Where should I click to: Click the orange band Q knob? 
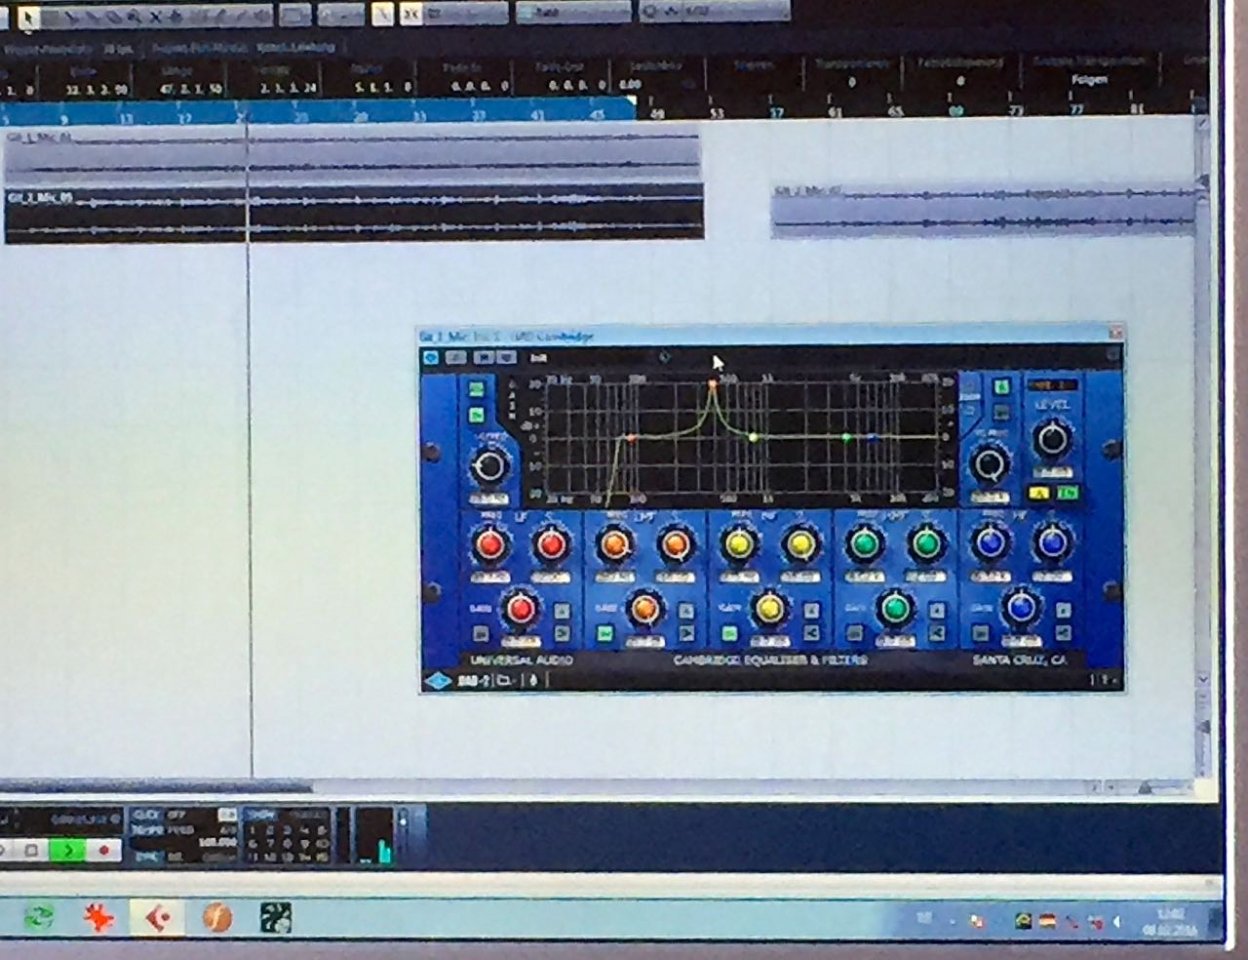pos(676,544)
